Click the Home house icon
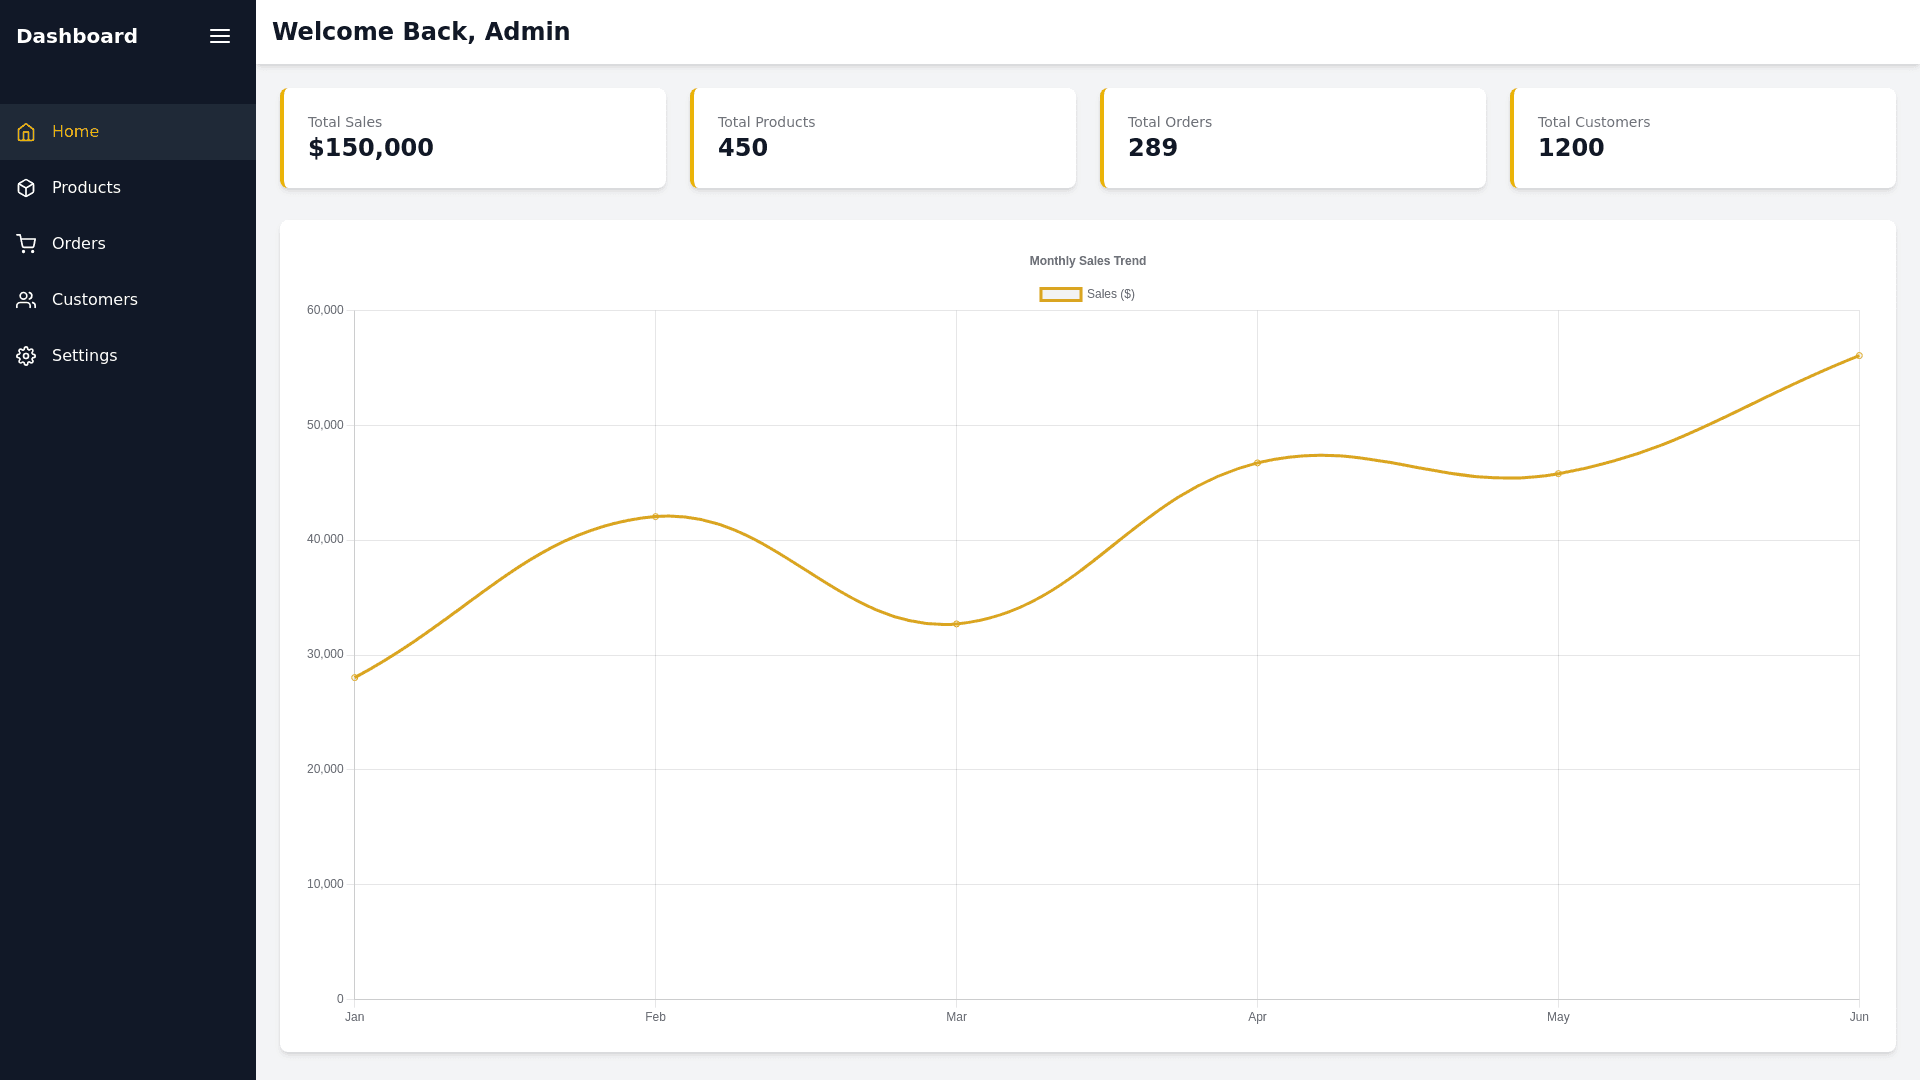This screenshot has height=1080, width=1920. pos(26,132)
